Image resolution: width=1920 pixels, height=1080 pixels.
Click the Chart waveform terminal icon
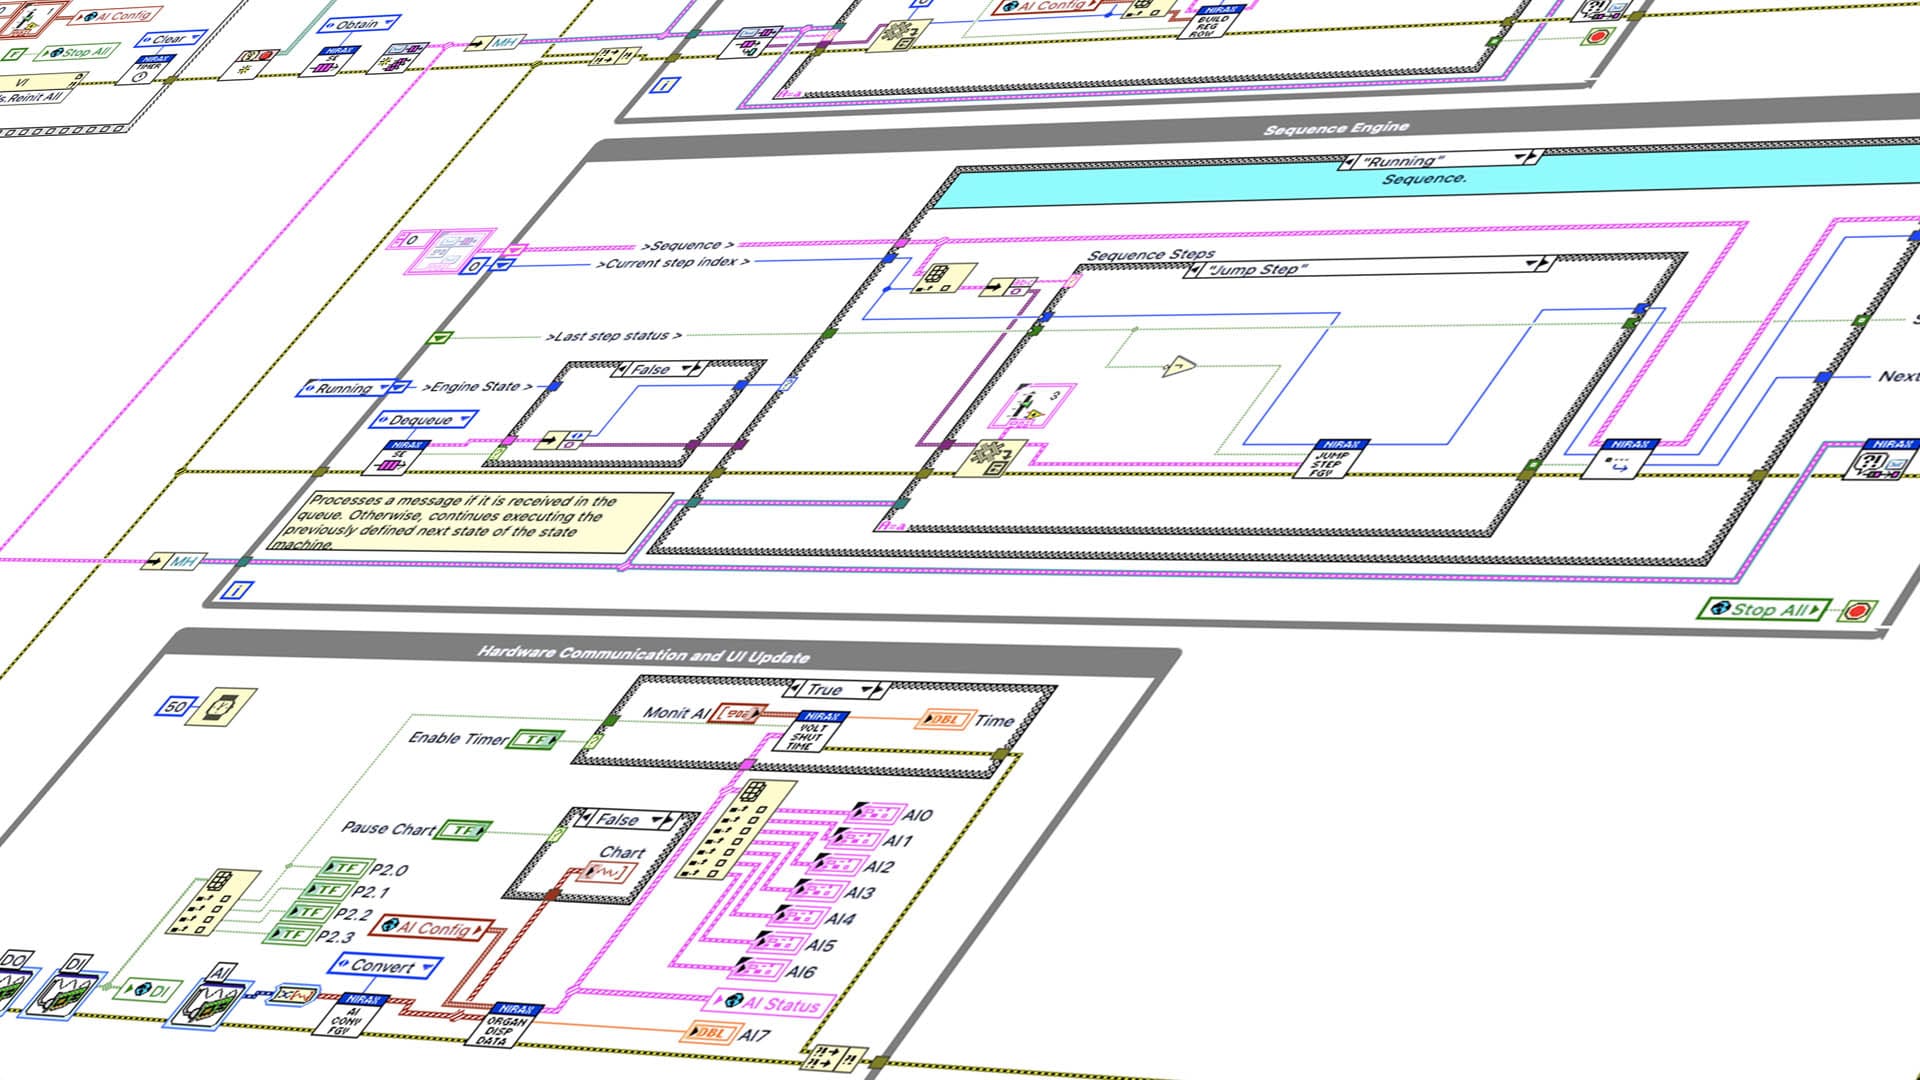click(x=606, y=873)
